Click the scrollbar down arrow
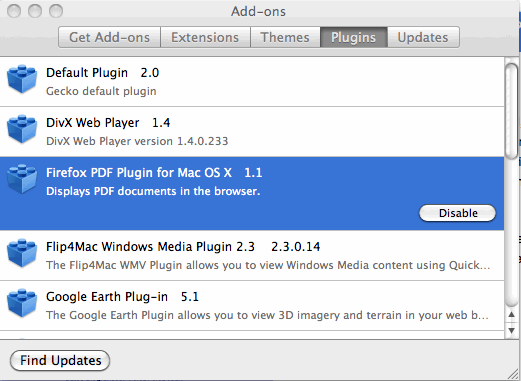Screen dimensions: 521x381 tap(512, 331)
